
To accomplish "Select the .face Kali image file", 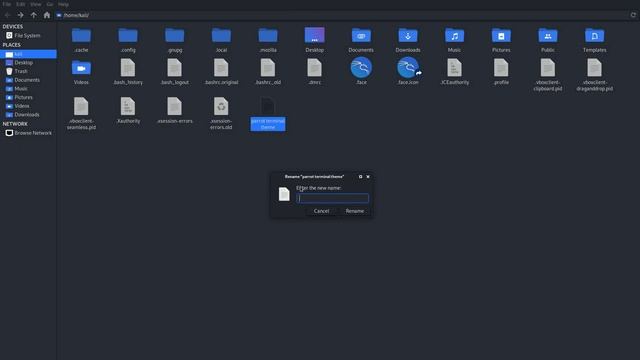I will point(361,67).
